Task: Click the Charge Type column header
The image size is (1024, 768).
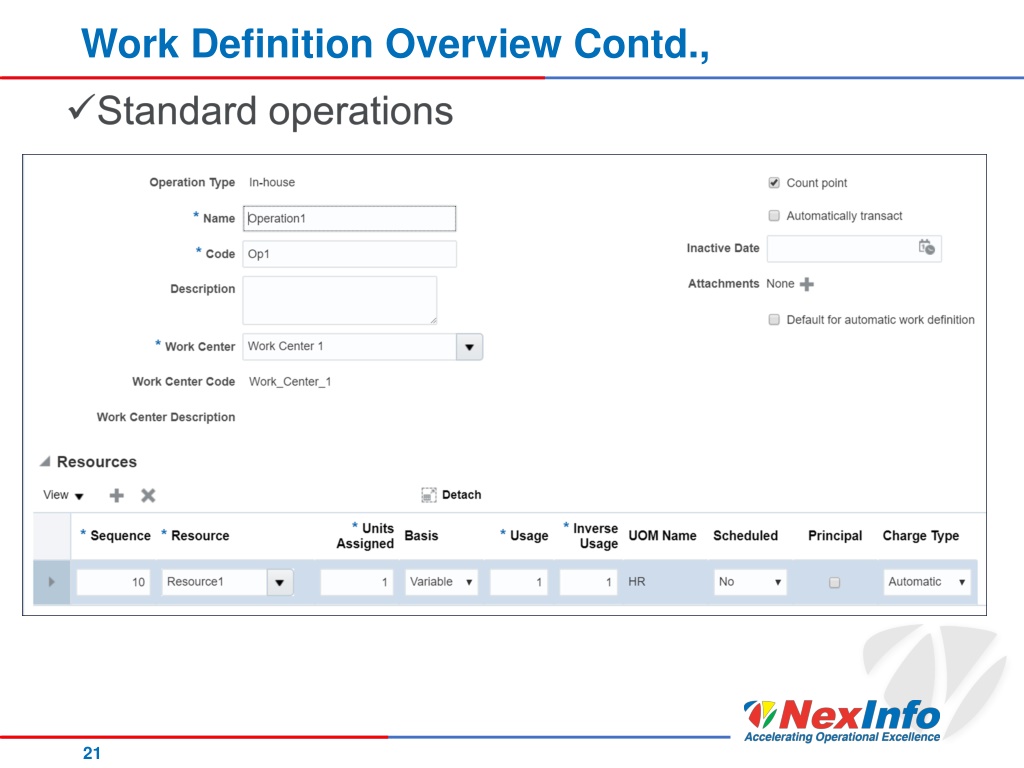Action: (x=921, y=536)
